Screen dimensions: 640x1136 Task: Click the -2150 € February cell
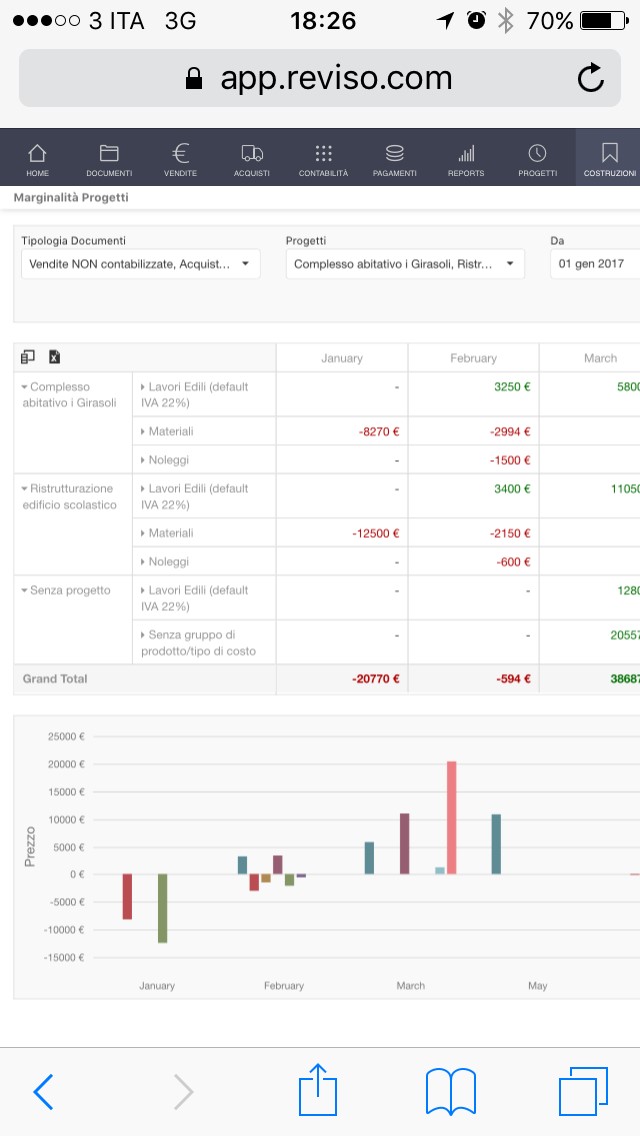coord(473,533)
